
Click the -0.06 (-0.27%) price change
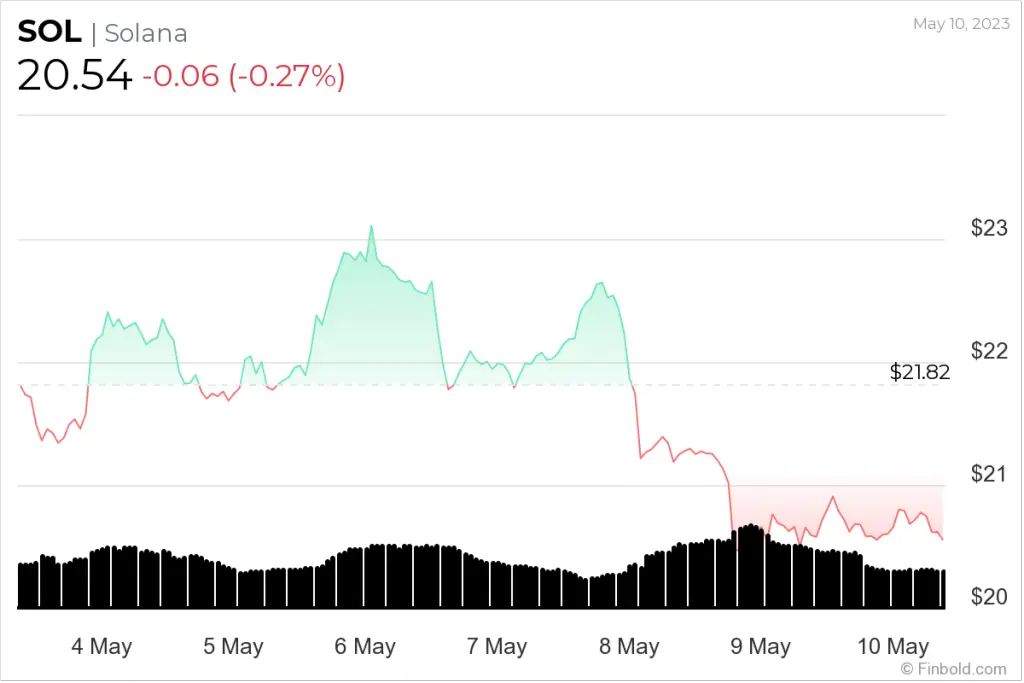(243, 76)
